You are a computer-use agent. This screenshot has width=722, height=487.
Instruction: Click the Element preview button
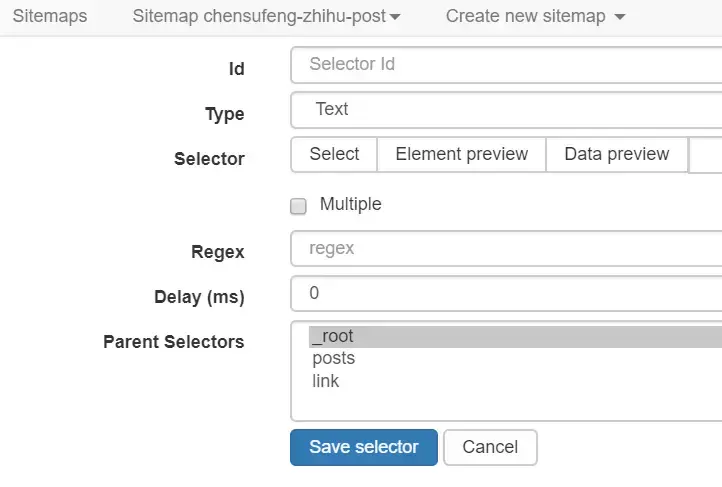point(461,154)
